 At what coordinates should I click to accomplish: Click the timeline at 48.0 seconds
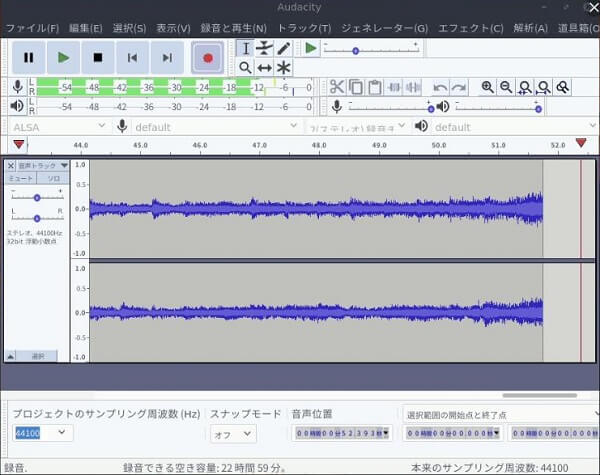(319, 145)
